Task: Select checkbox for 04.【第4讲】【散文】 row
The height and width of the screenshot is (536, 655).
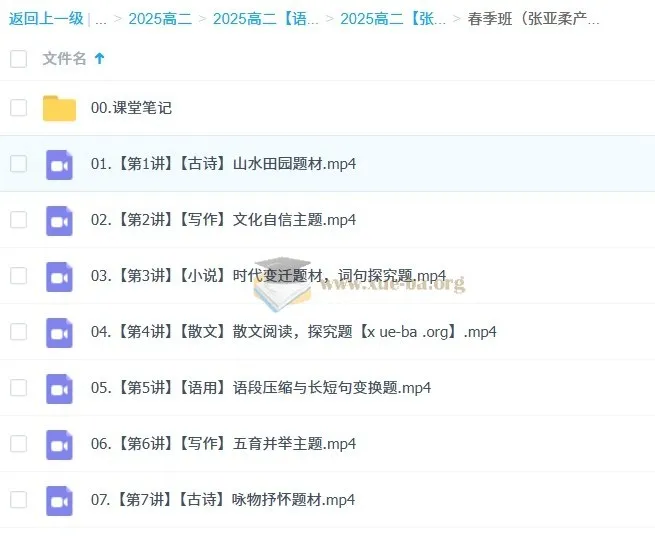Action: pyautogui.click(x=18, y=332)
